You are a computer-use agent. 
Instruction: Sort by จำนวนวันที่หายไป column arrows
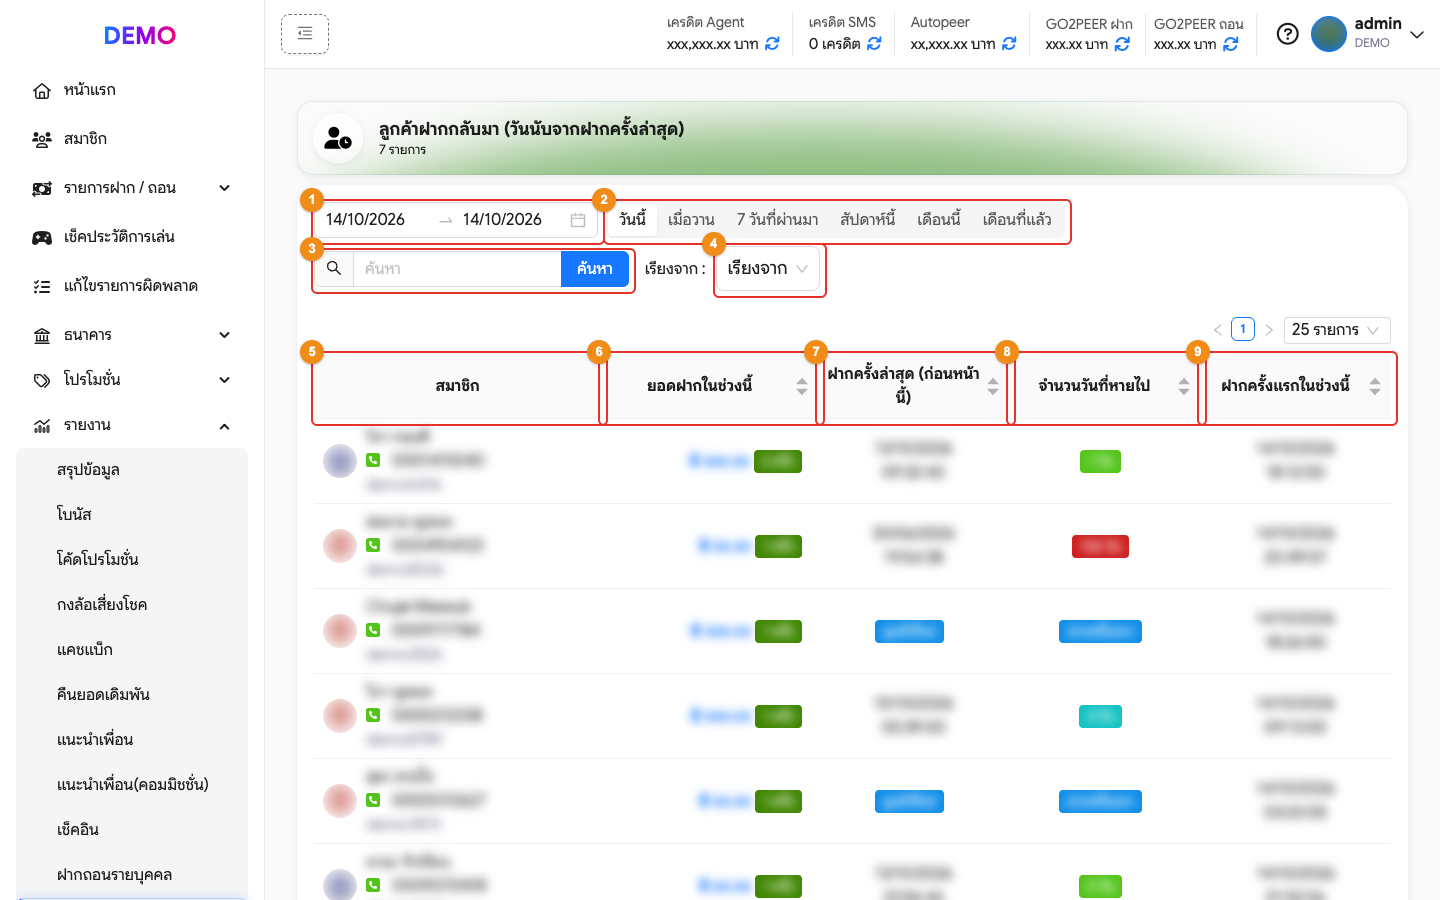tap(1184, 386)
